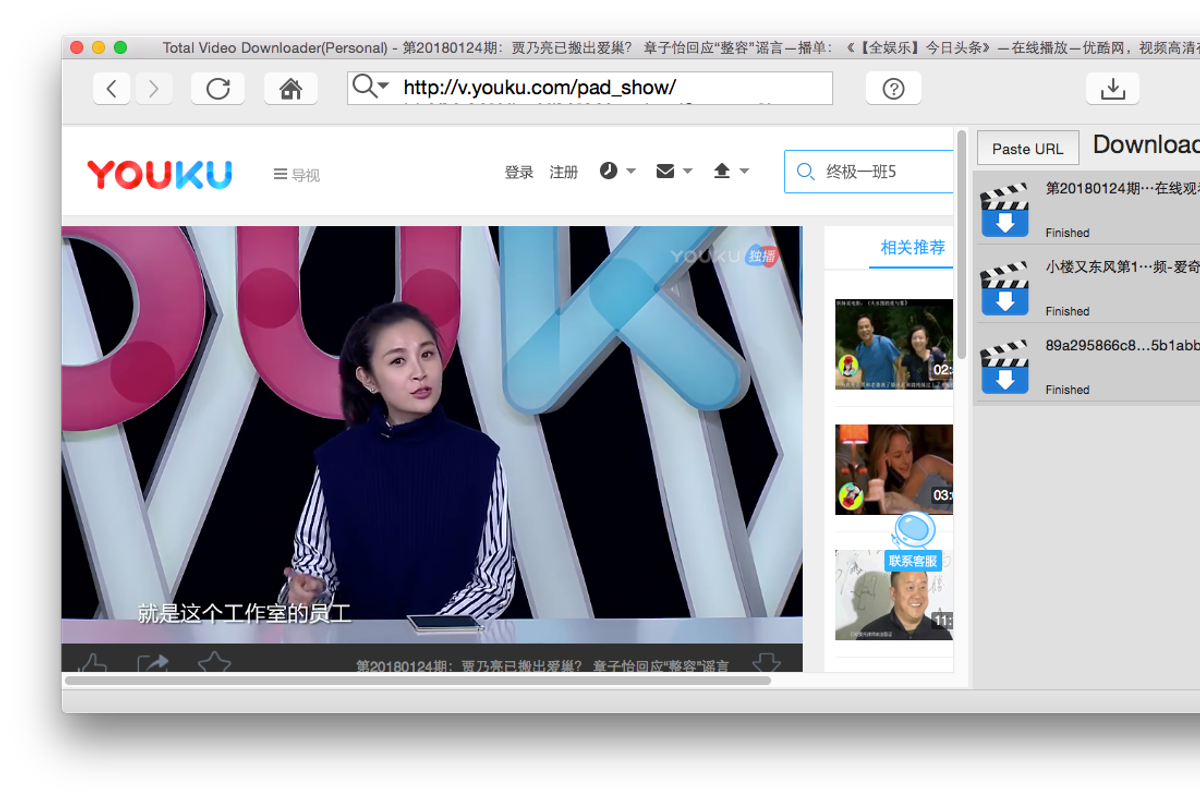Reload the page with the refresh button
The image size is (1200, 800).
(218, 89)
